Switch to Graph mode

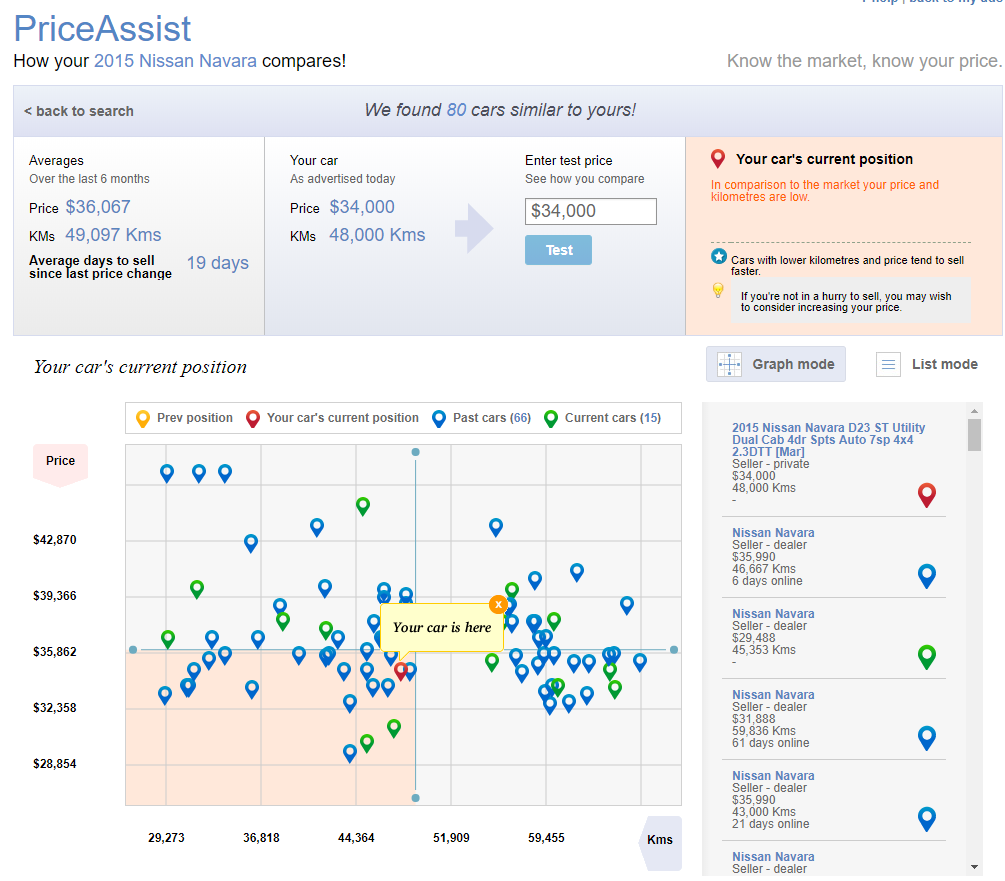(x=776, y=364)
